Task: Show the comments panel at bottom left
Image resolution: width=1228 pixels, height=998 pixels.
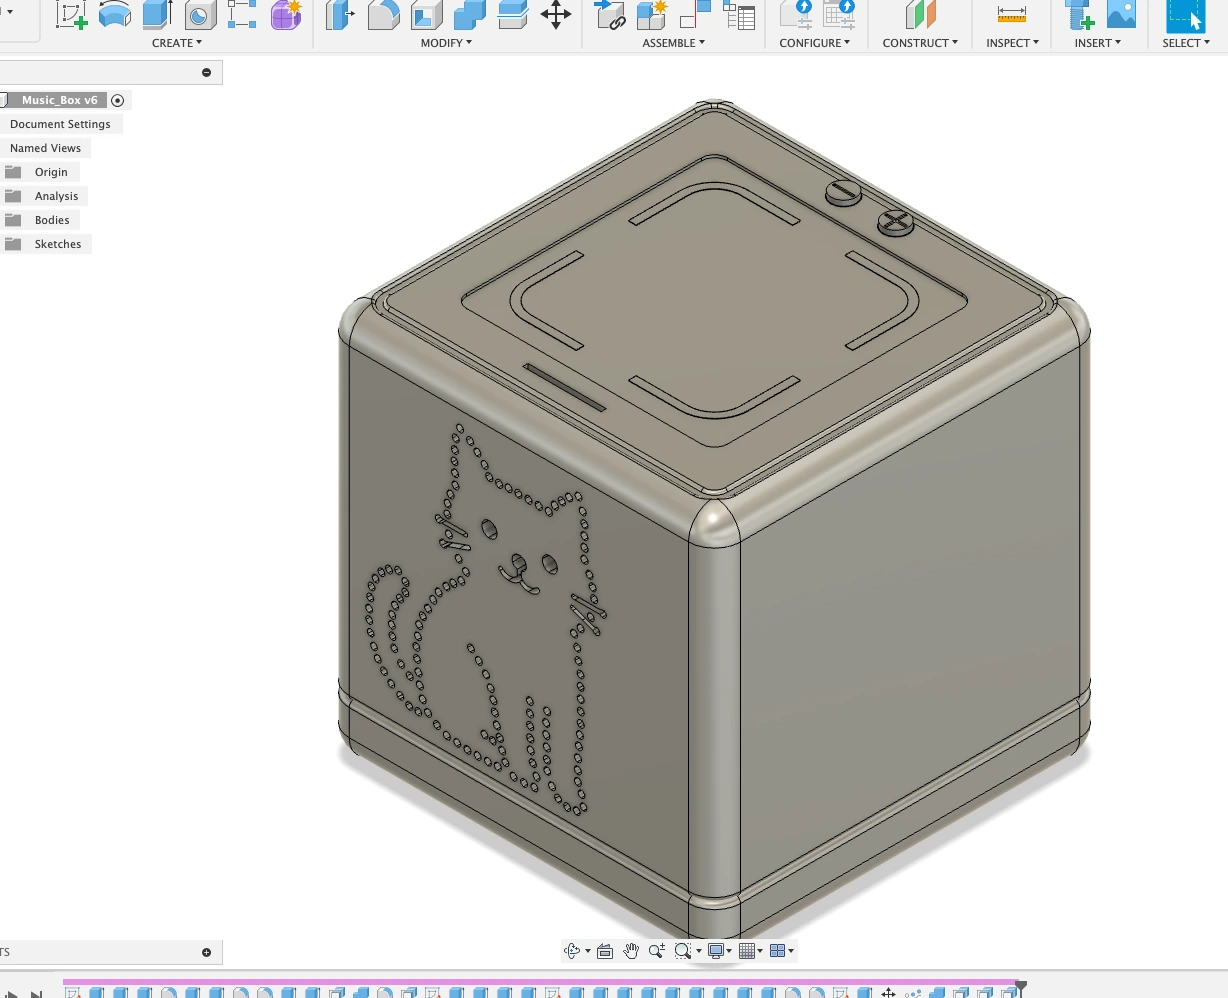Action: tap(207, 952)
